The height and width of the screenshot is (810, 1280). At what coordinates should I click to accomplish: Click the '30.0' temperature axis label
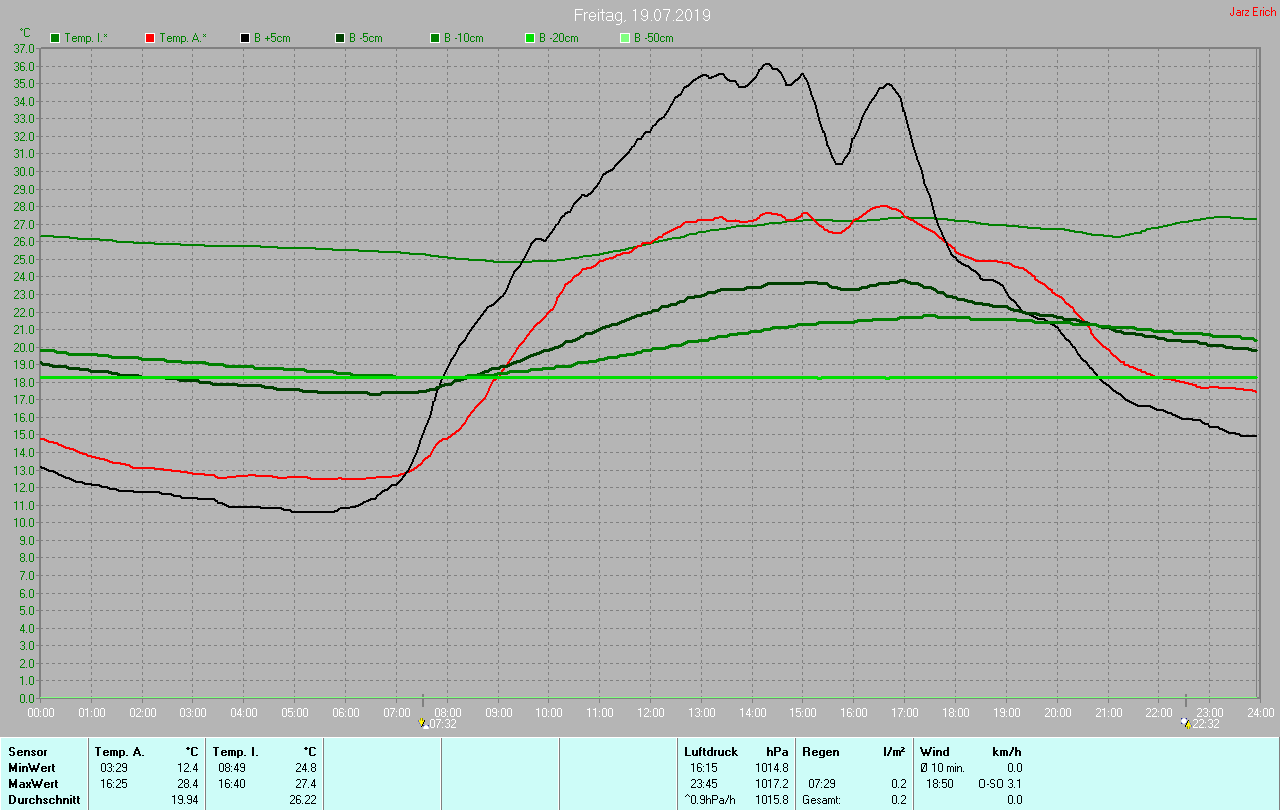[x=23, y=171]
